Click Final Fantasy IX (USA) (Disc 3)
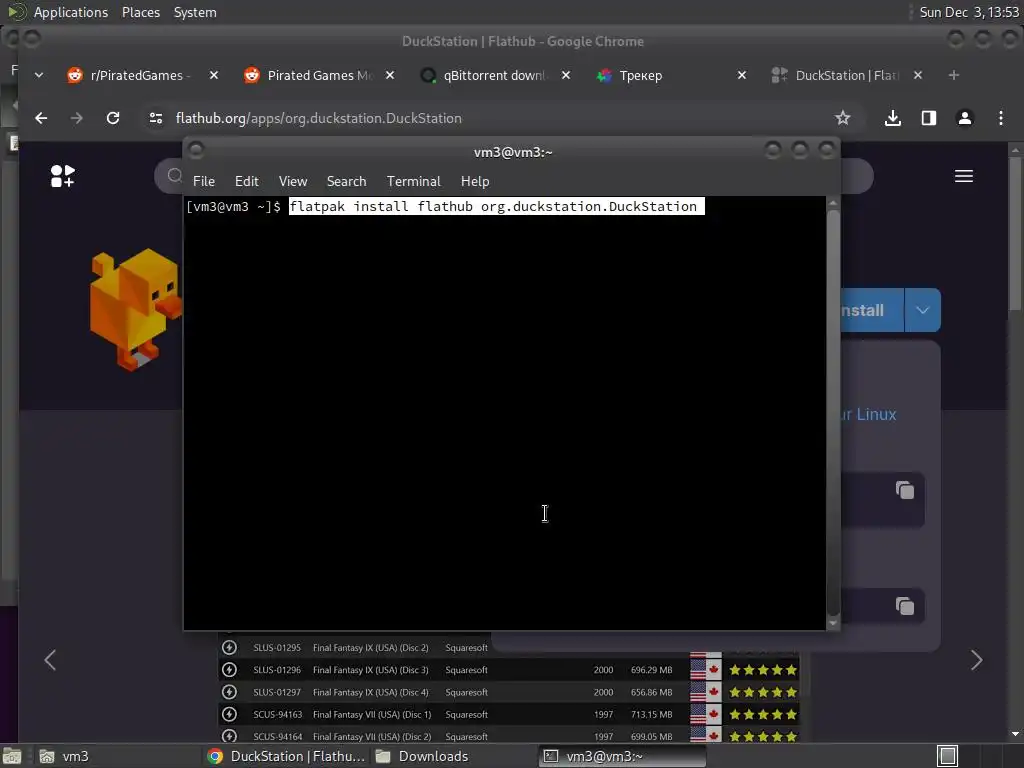1024x768 pixels. coord(371,670)
